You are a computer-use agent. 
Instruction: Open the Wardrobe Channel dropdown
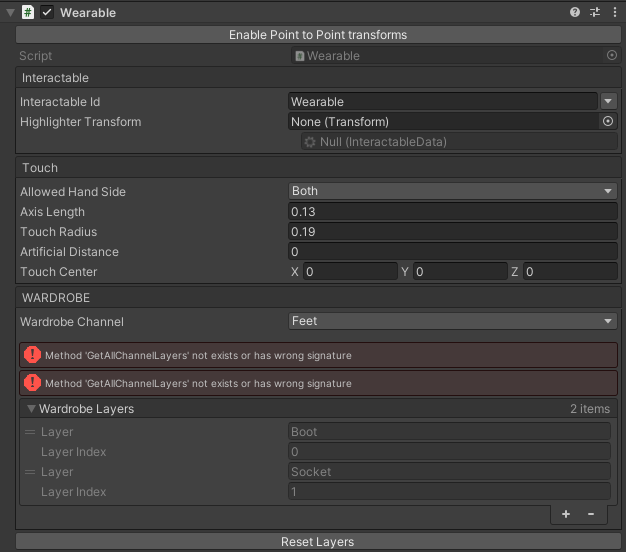tap(453, 321)
